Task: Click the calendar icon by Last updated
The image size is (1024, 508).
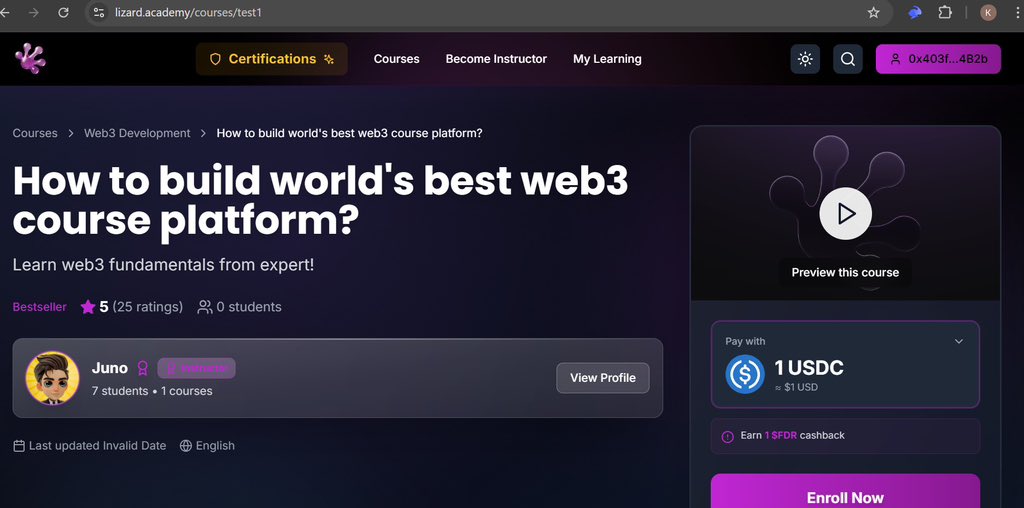Action: [19, 446]
